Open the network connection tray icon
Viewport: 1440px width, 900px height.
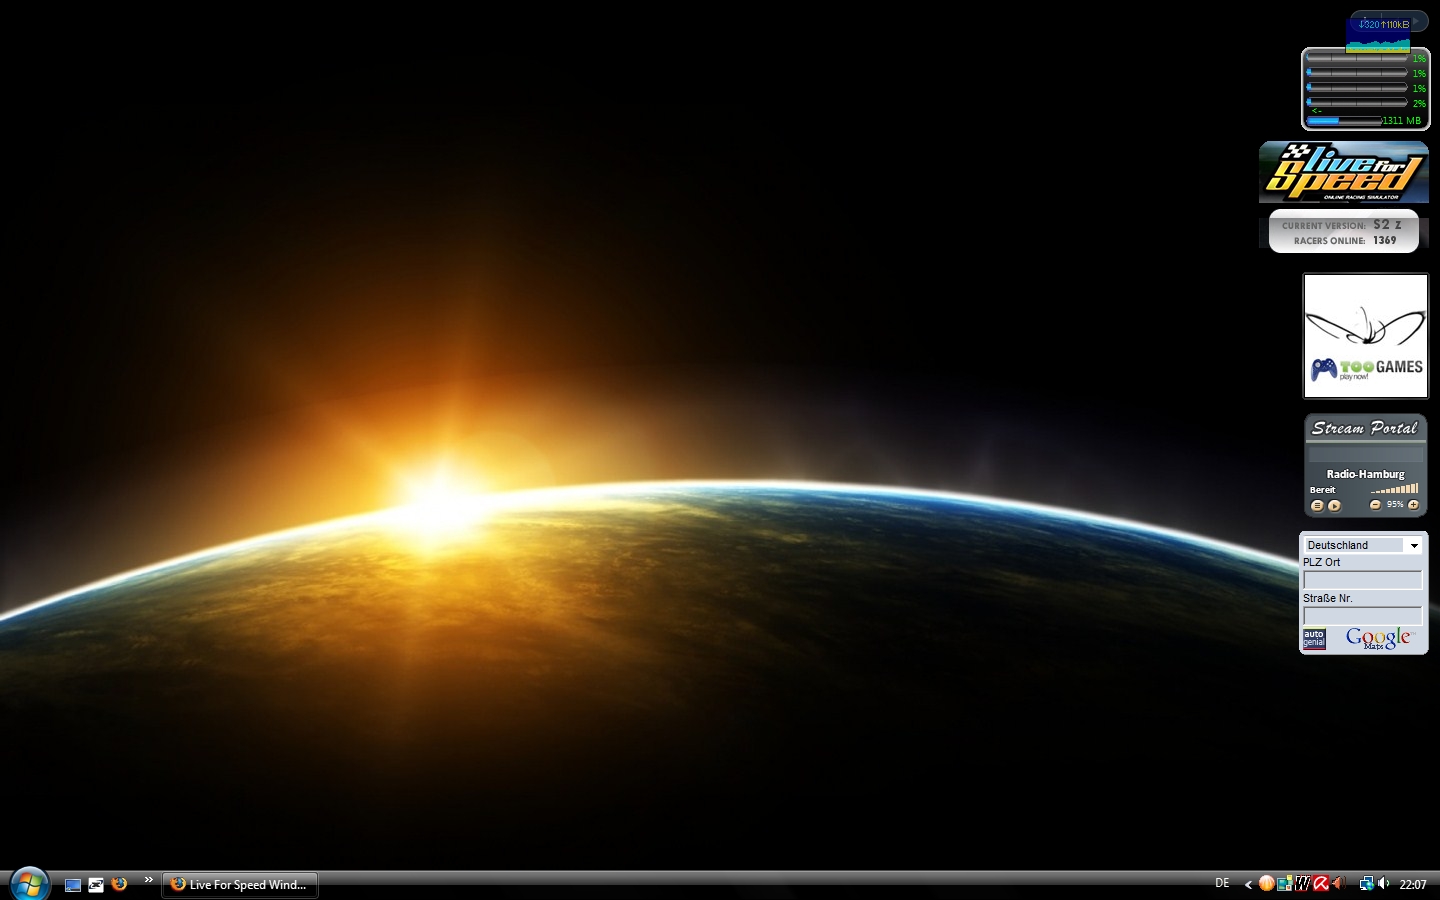[x=1366, y=883]
